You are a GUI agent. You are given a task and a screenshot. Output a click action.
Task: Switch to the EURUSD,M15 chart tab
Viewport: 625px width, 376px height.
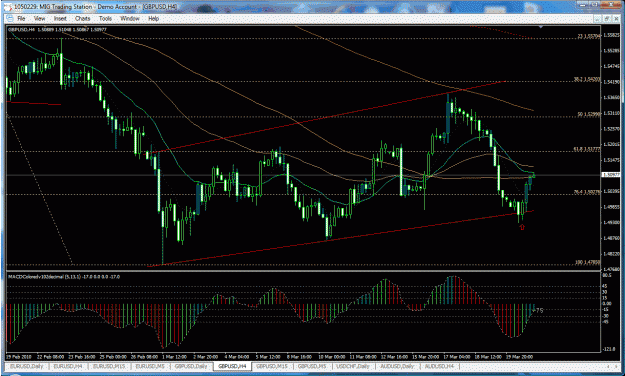coord(108,366)
